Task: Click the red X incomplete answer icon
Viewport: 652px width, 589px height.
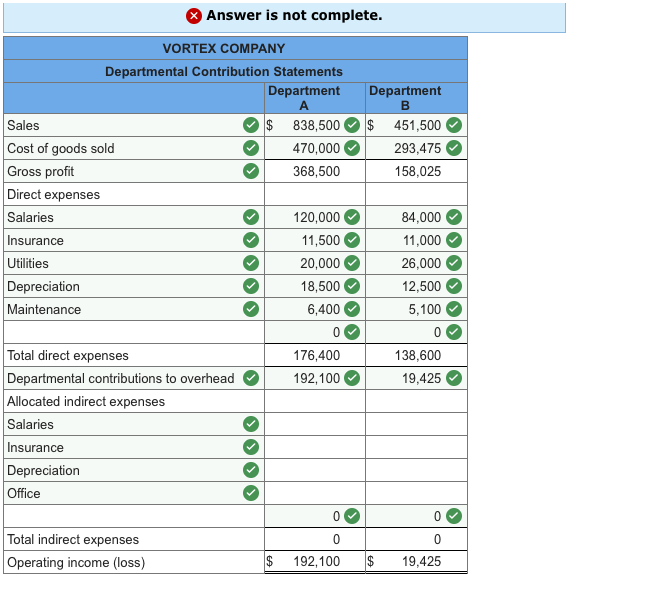Action: click(194, 16)
